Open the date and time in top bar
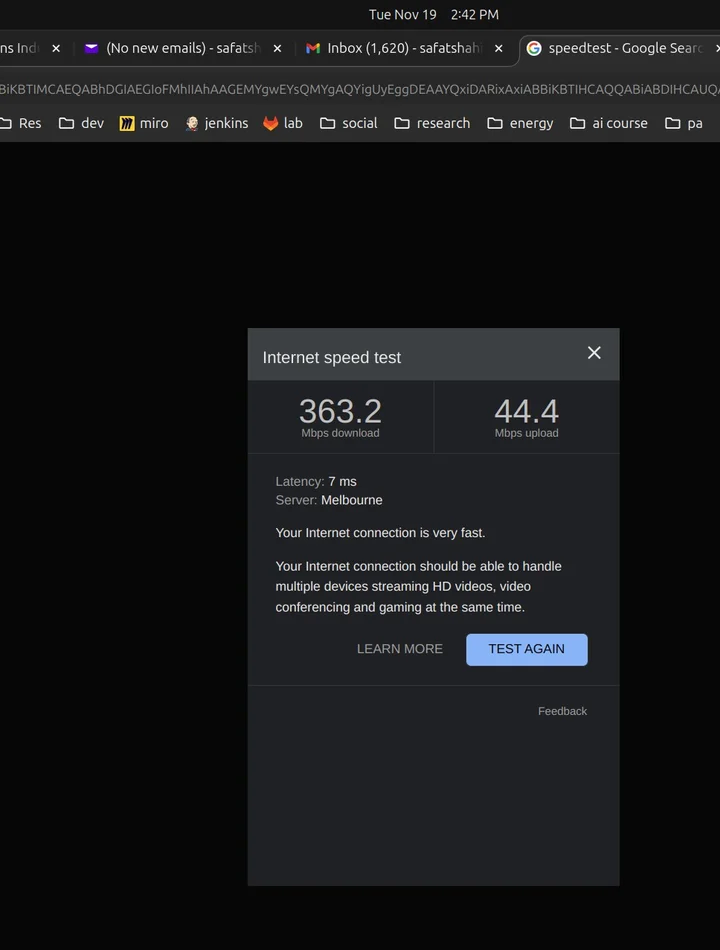The width and height of the screenshot is (720, 950). point(433,14)
